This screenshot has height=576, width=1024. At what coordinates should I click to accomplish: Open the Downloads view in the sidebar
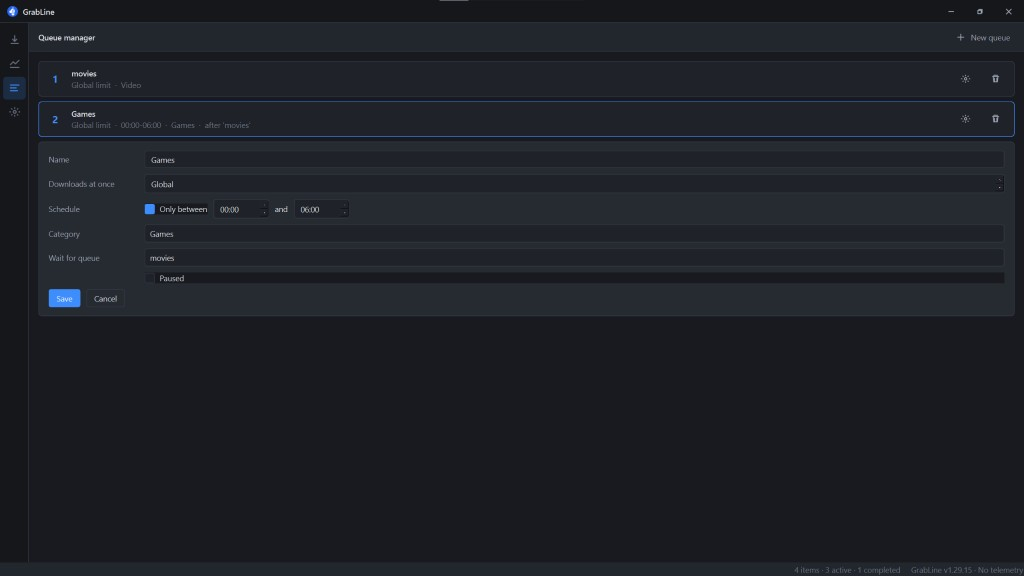click(14, 40)
